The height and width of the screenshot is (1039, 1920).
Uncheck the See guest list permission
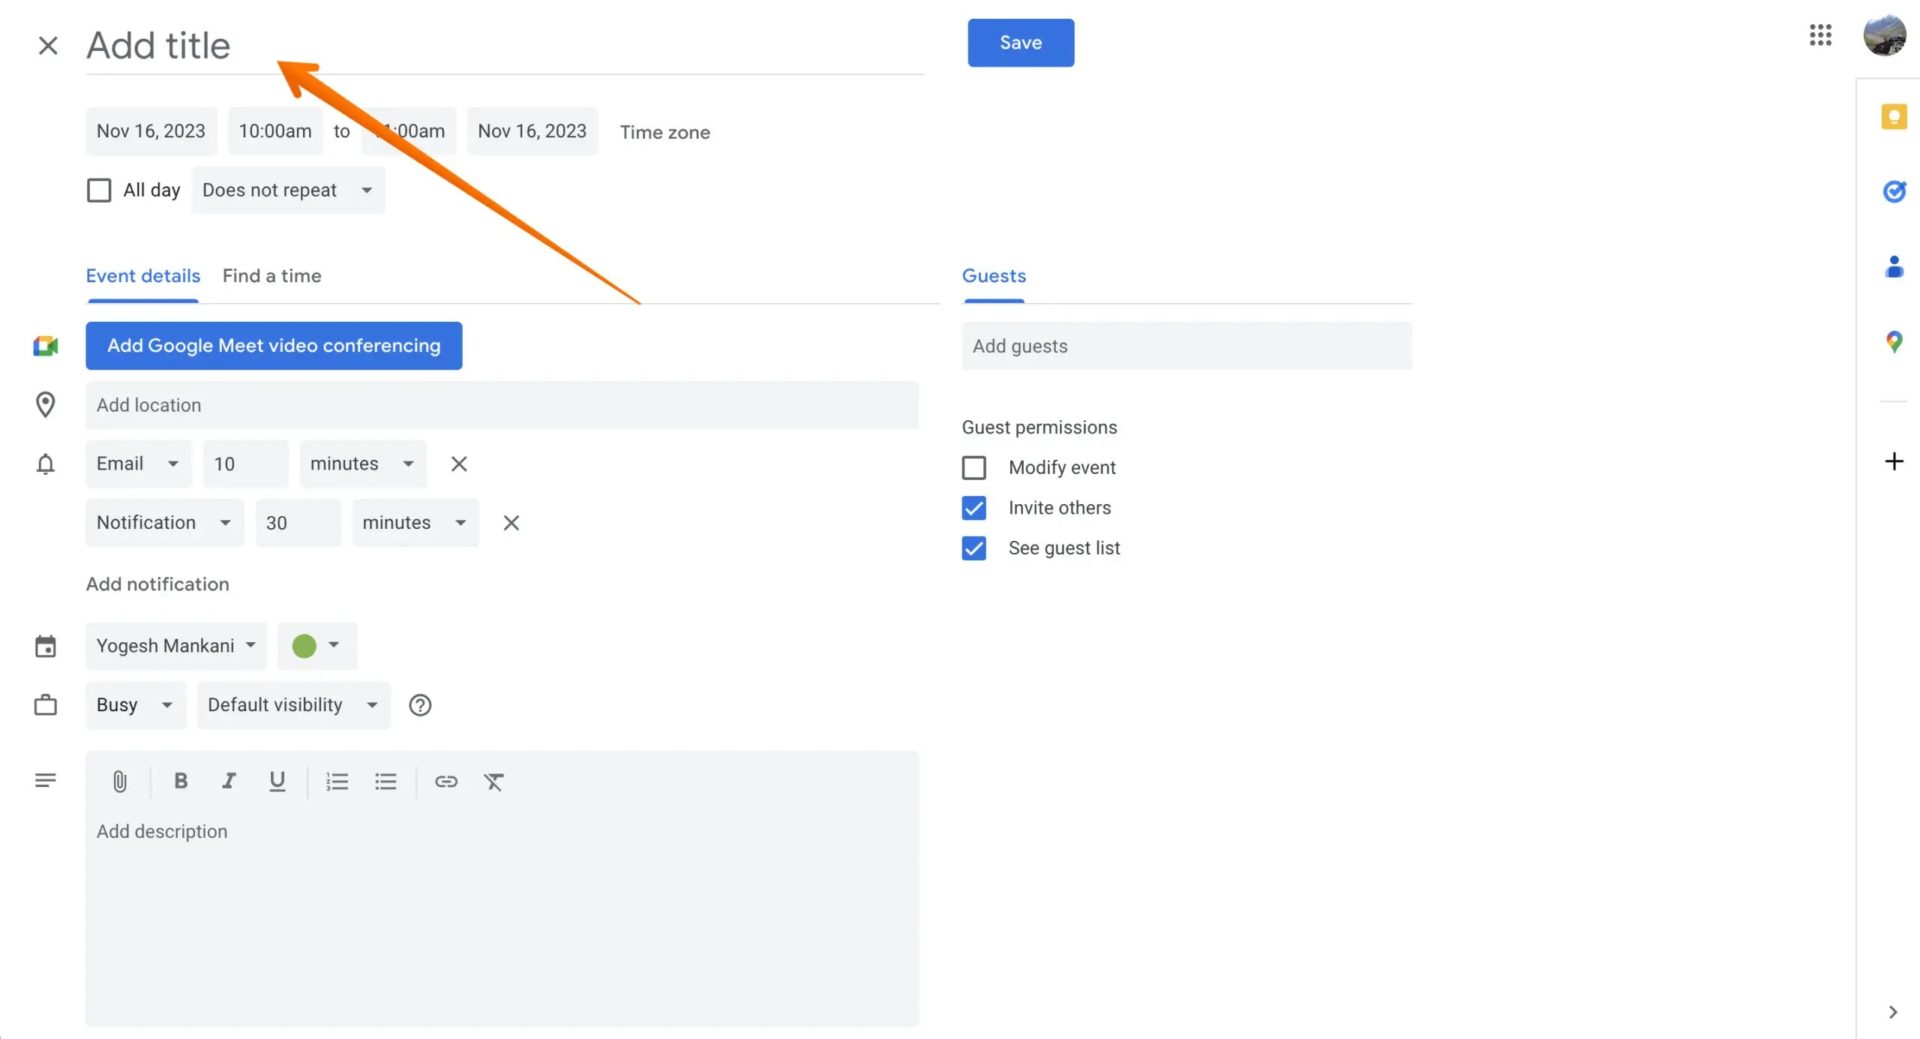(974, 548)
